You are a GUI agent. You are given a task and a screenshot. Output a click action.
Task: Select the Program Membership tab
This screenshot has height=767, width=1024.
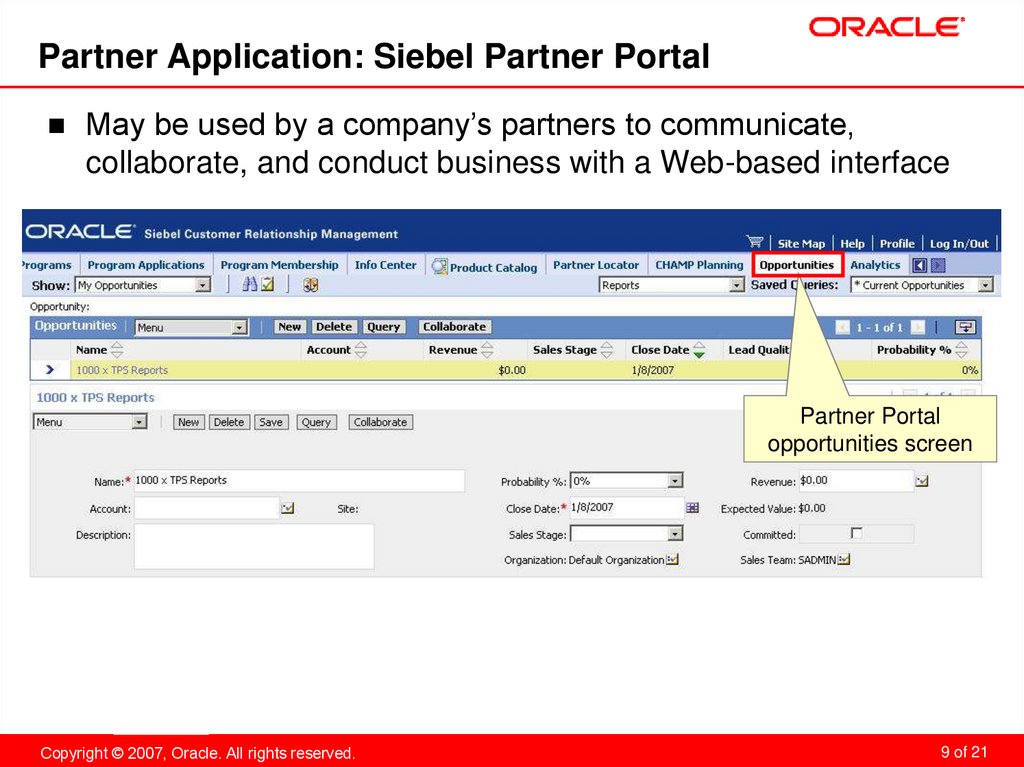coord(279,264)
